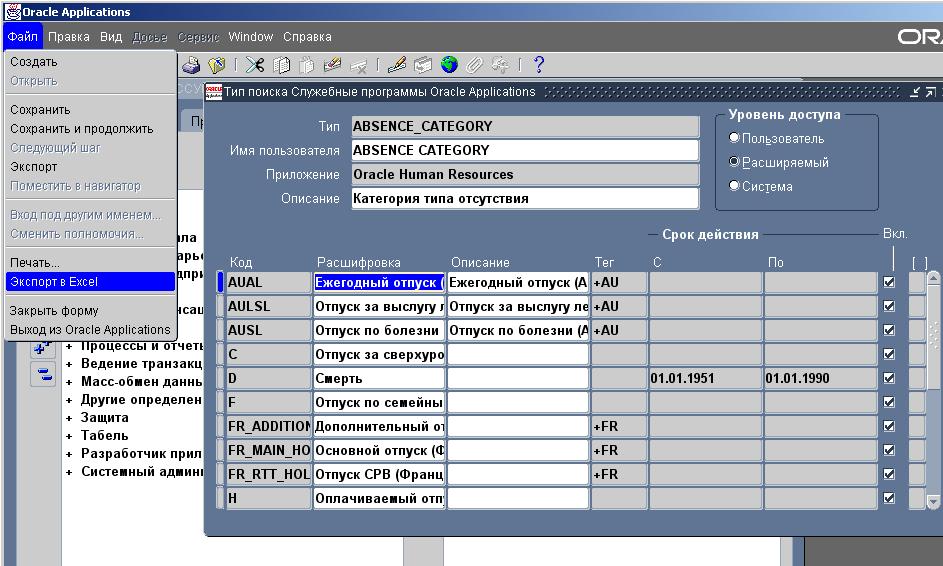Click the Описание field for code C
This screenshot has height=566, width=943.
(517, 354)
